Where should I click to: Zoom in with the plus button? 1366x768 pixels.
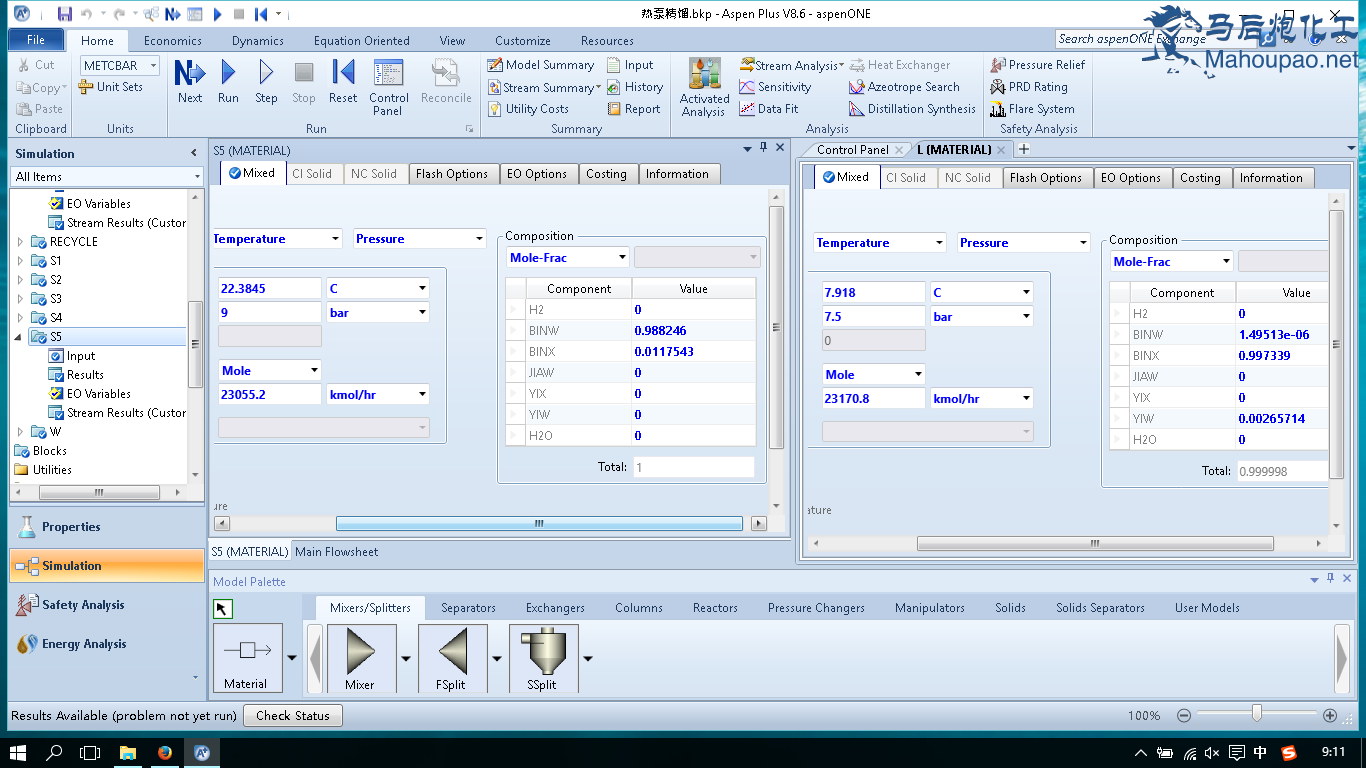click(x=1330, y=716)
